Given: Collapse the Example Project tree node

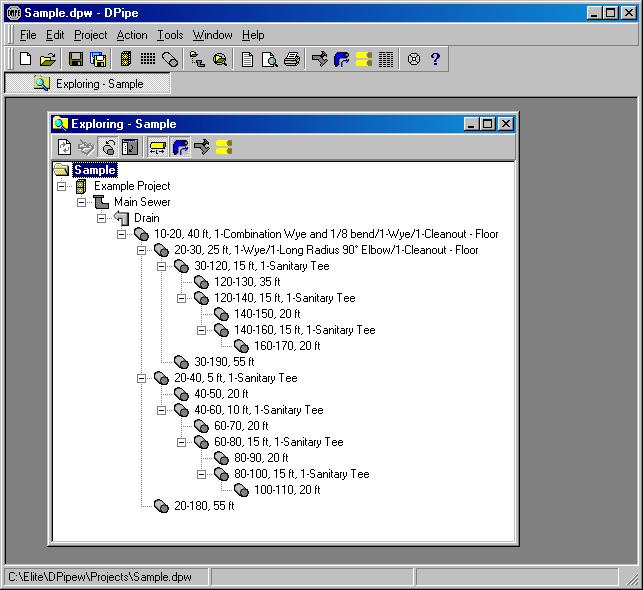Looking at the screenshot, I should [62, 186].
